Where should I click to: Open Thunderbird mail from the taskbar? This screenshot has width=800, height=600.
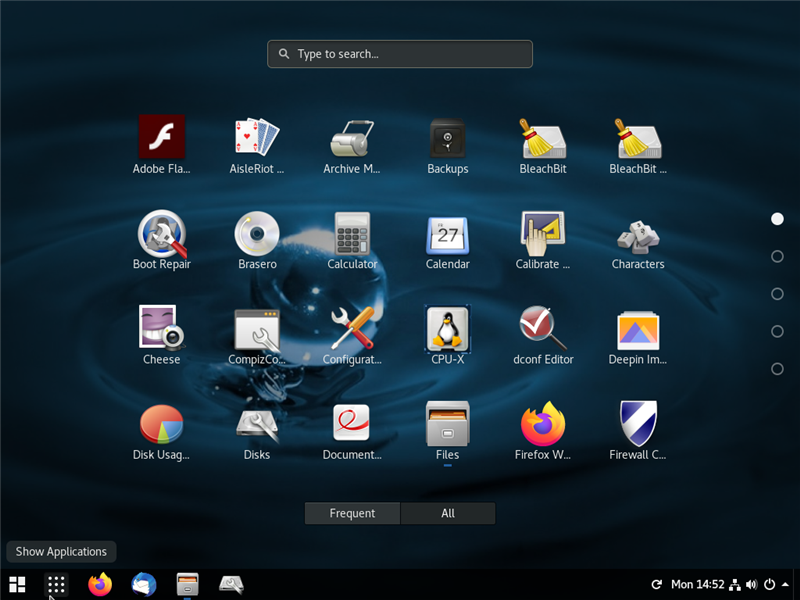pyautogui.click(x=144, y=585)
